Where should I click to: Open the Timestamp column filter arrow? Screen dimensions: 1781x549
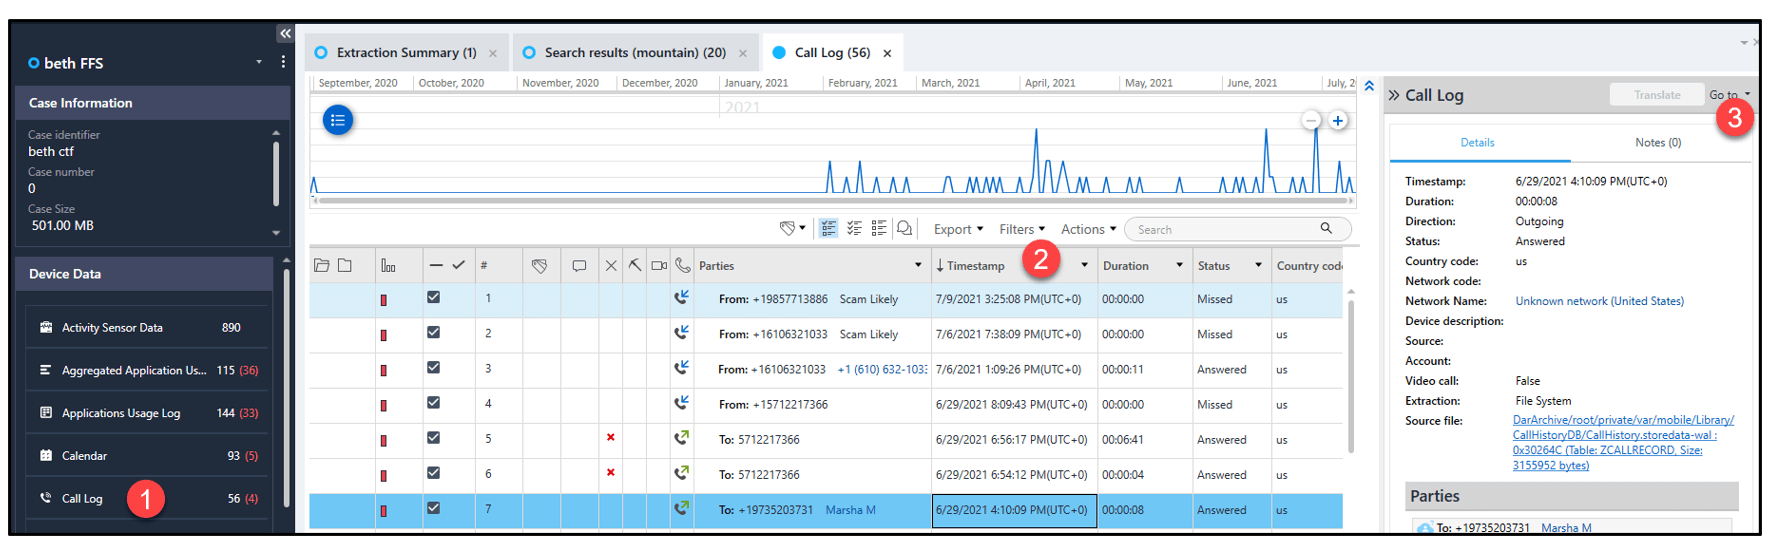(x=1084, y=265)
